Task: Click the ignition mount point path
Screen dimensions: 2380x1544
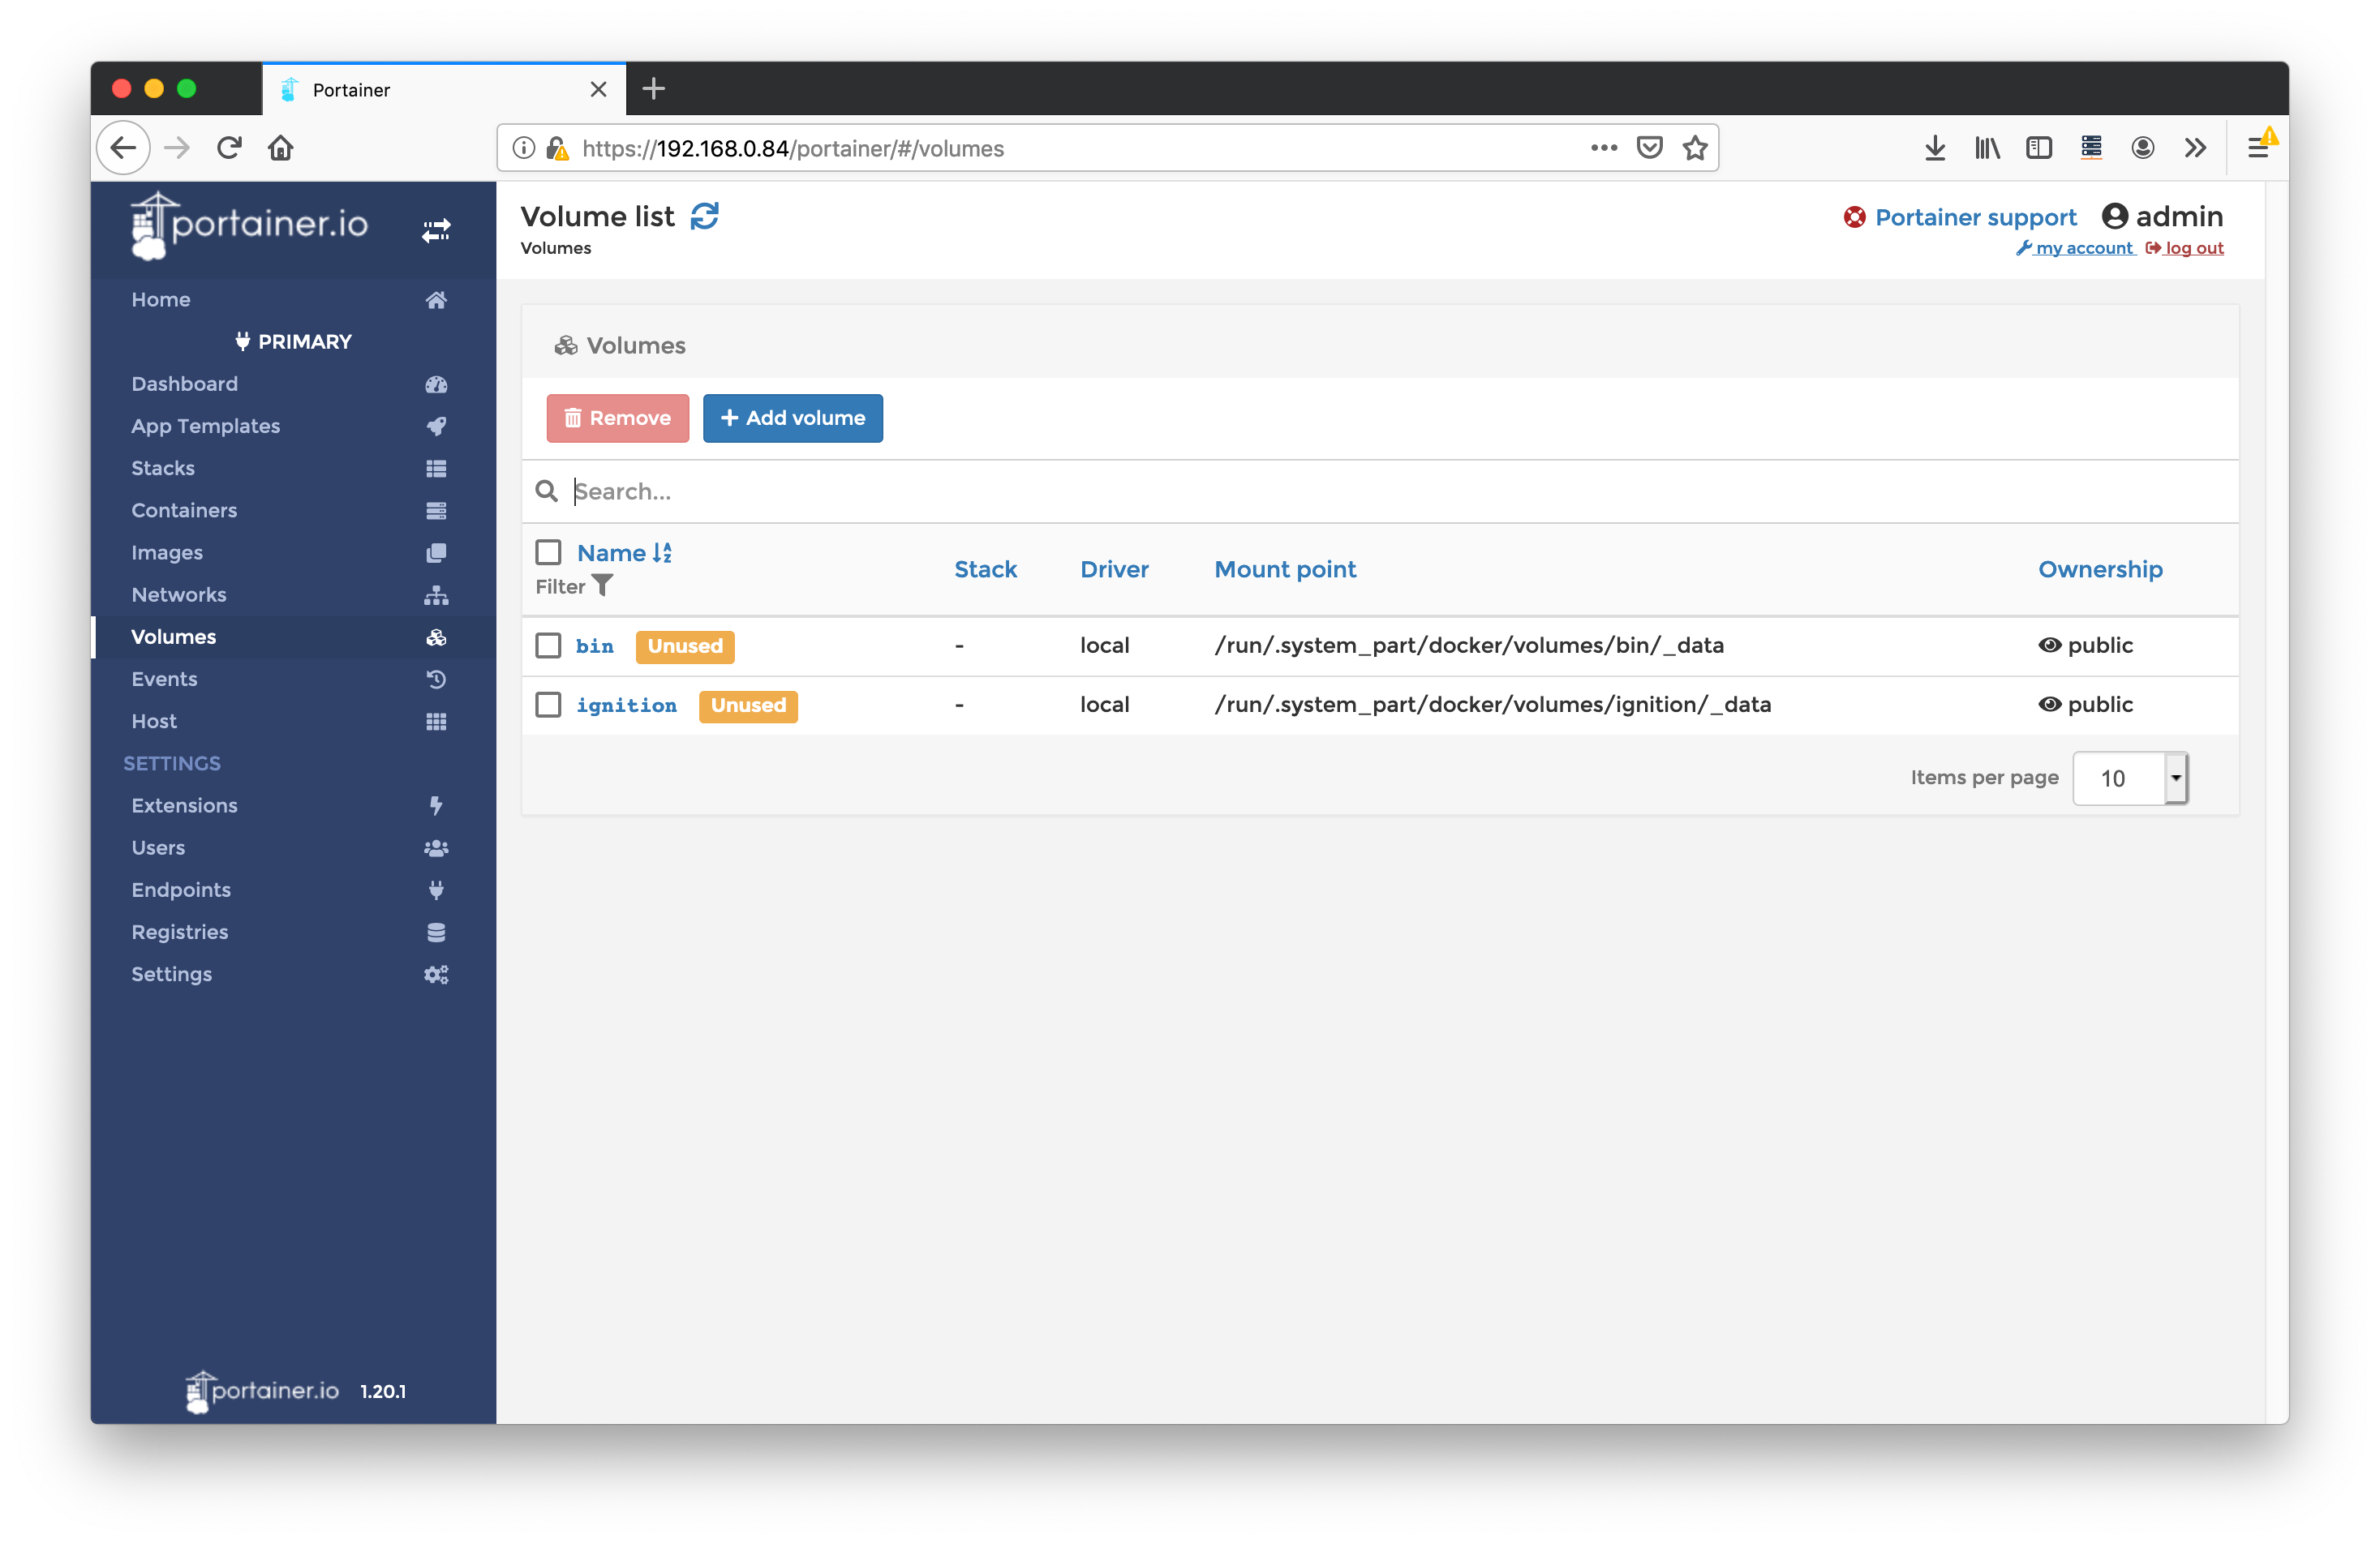Action: (1493, 704)
